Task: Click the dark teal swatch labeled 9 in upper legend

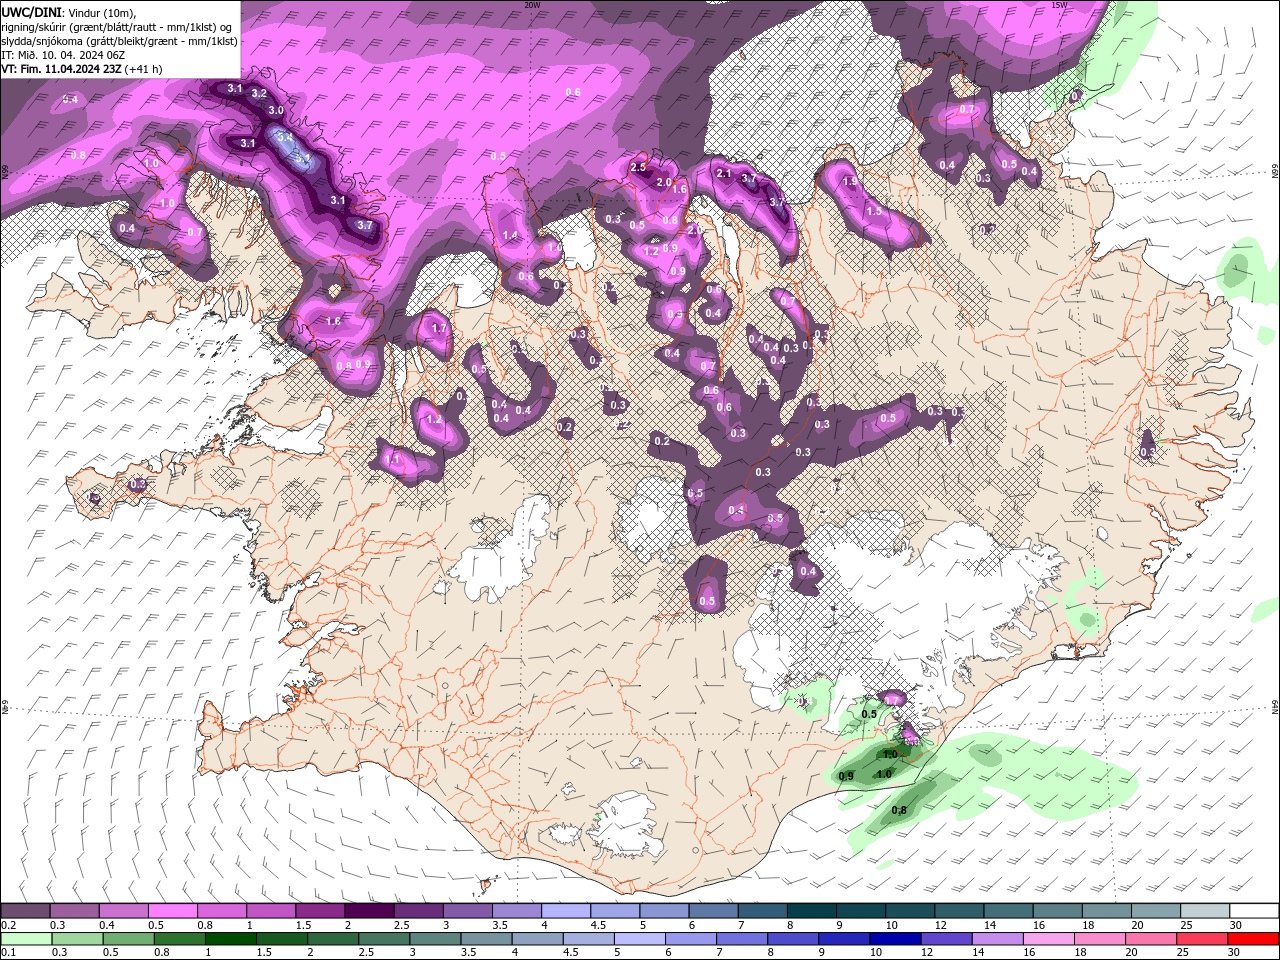Action: 861,911
